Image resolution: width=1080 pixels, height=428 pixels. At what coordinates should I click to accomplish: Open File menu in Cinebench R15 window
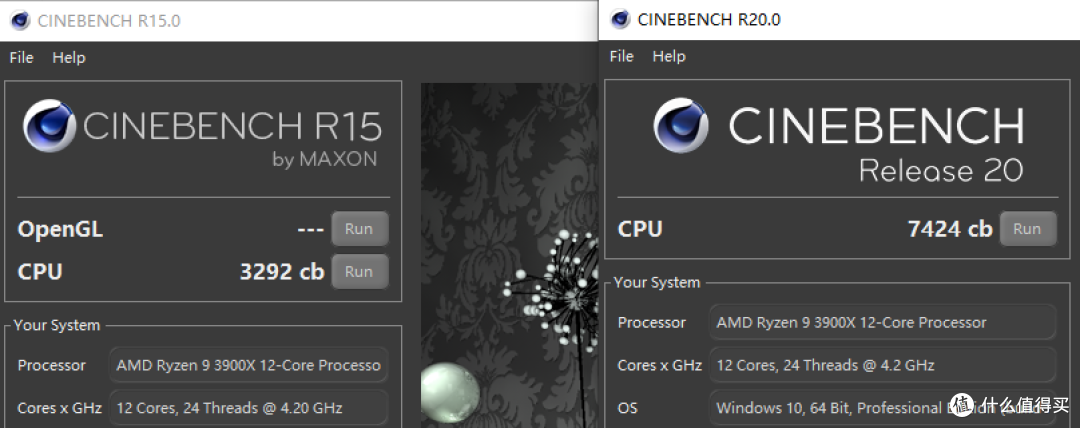coord(21,57)
